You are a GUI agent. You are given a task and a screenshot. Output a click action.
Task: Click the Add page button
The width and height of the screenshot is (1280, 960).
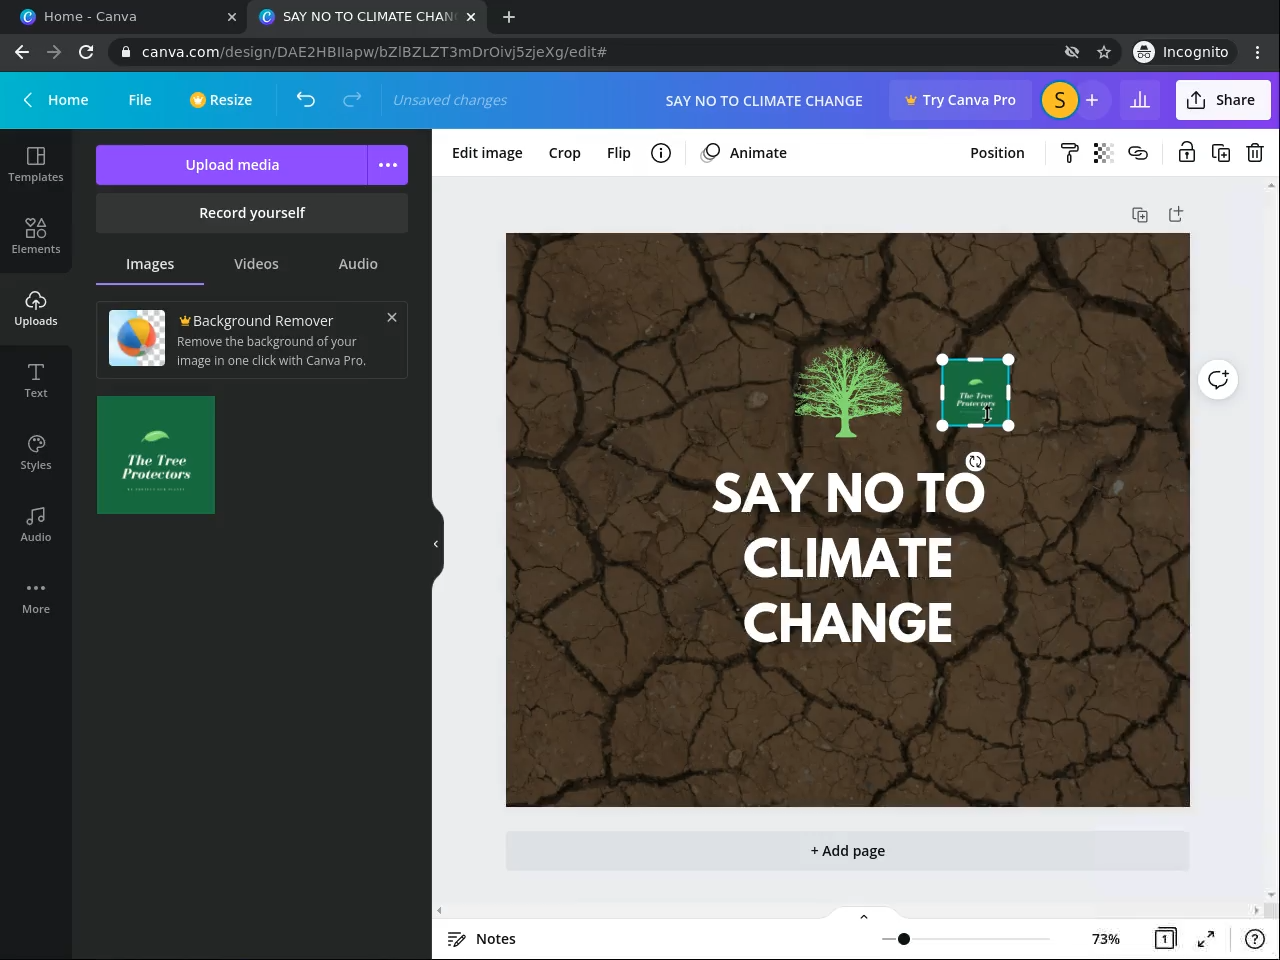coord(848,851)
